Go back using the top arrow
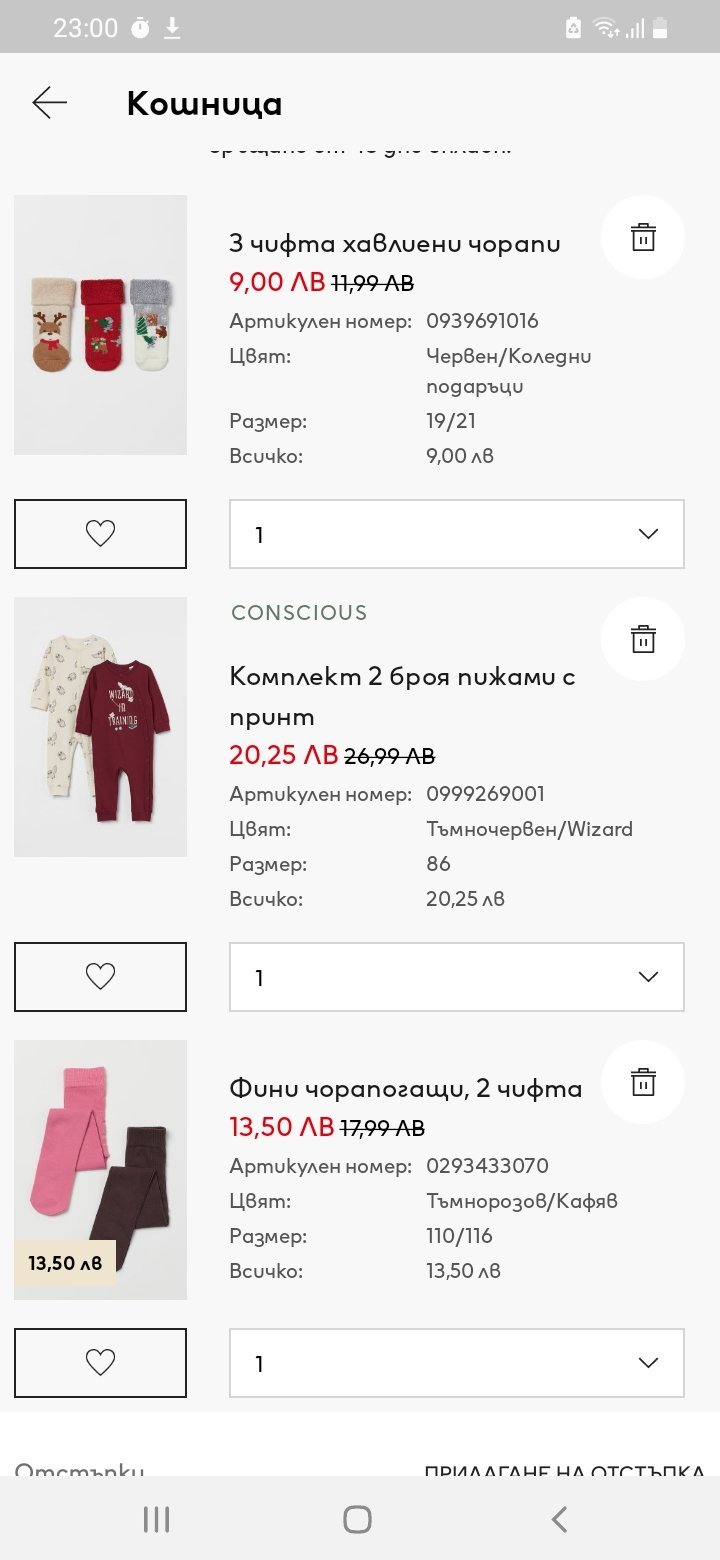 tap(49, 103)
